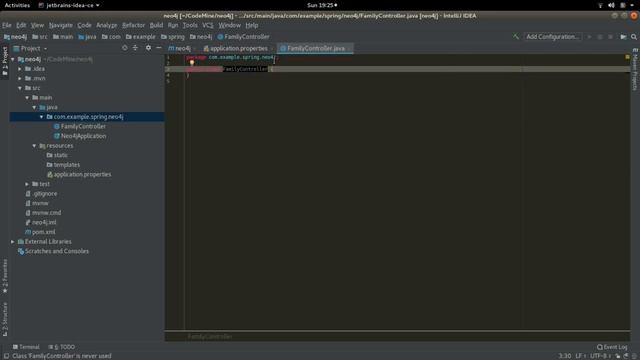Collapse neo4j root project node
Image resolution: width=640 pixels, height=360 pixels.
(13, 59)
